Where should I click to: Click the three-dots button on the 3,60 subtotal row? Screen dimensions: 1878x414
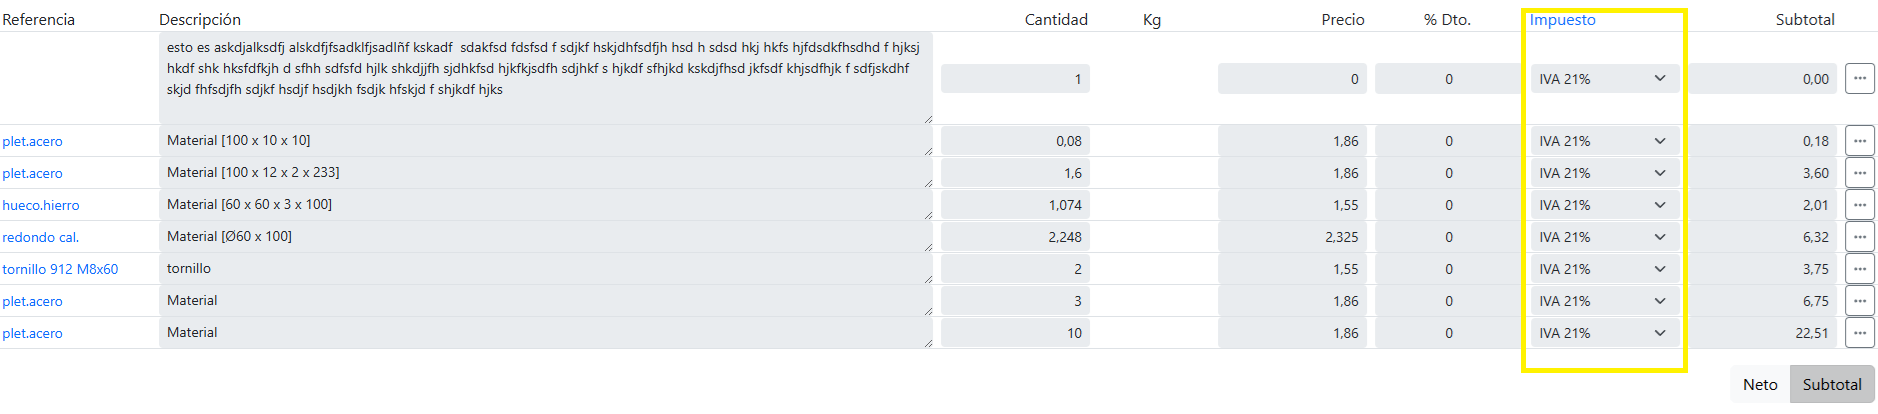click(x=1859, y=173)
